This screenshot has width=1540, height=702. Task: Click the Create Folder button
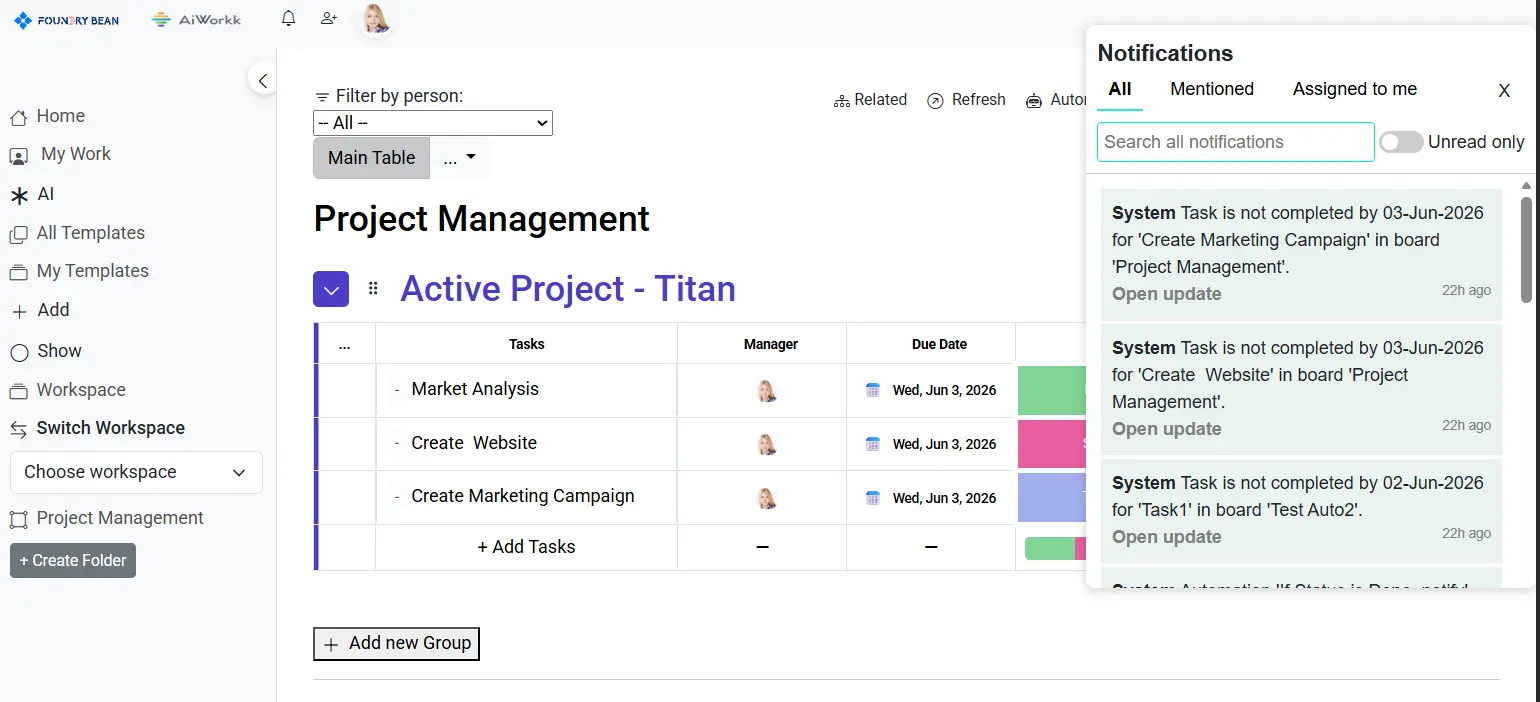[73, 560]
